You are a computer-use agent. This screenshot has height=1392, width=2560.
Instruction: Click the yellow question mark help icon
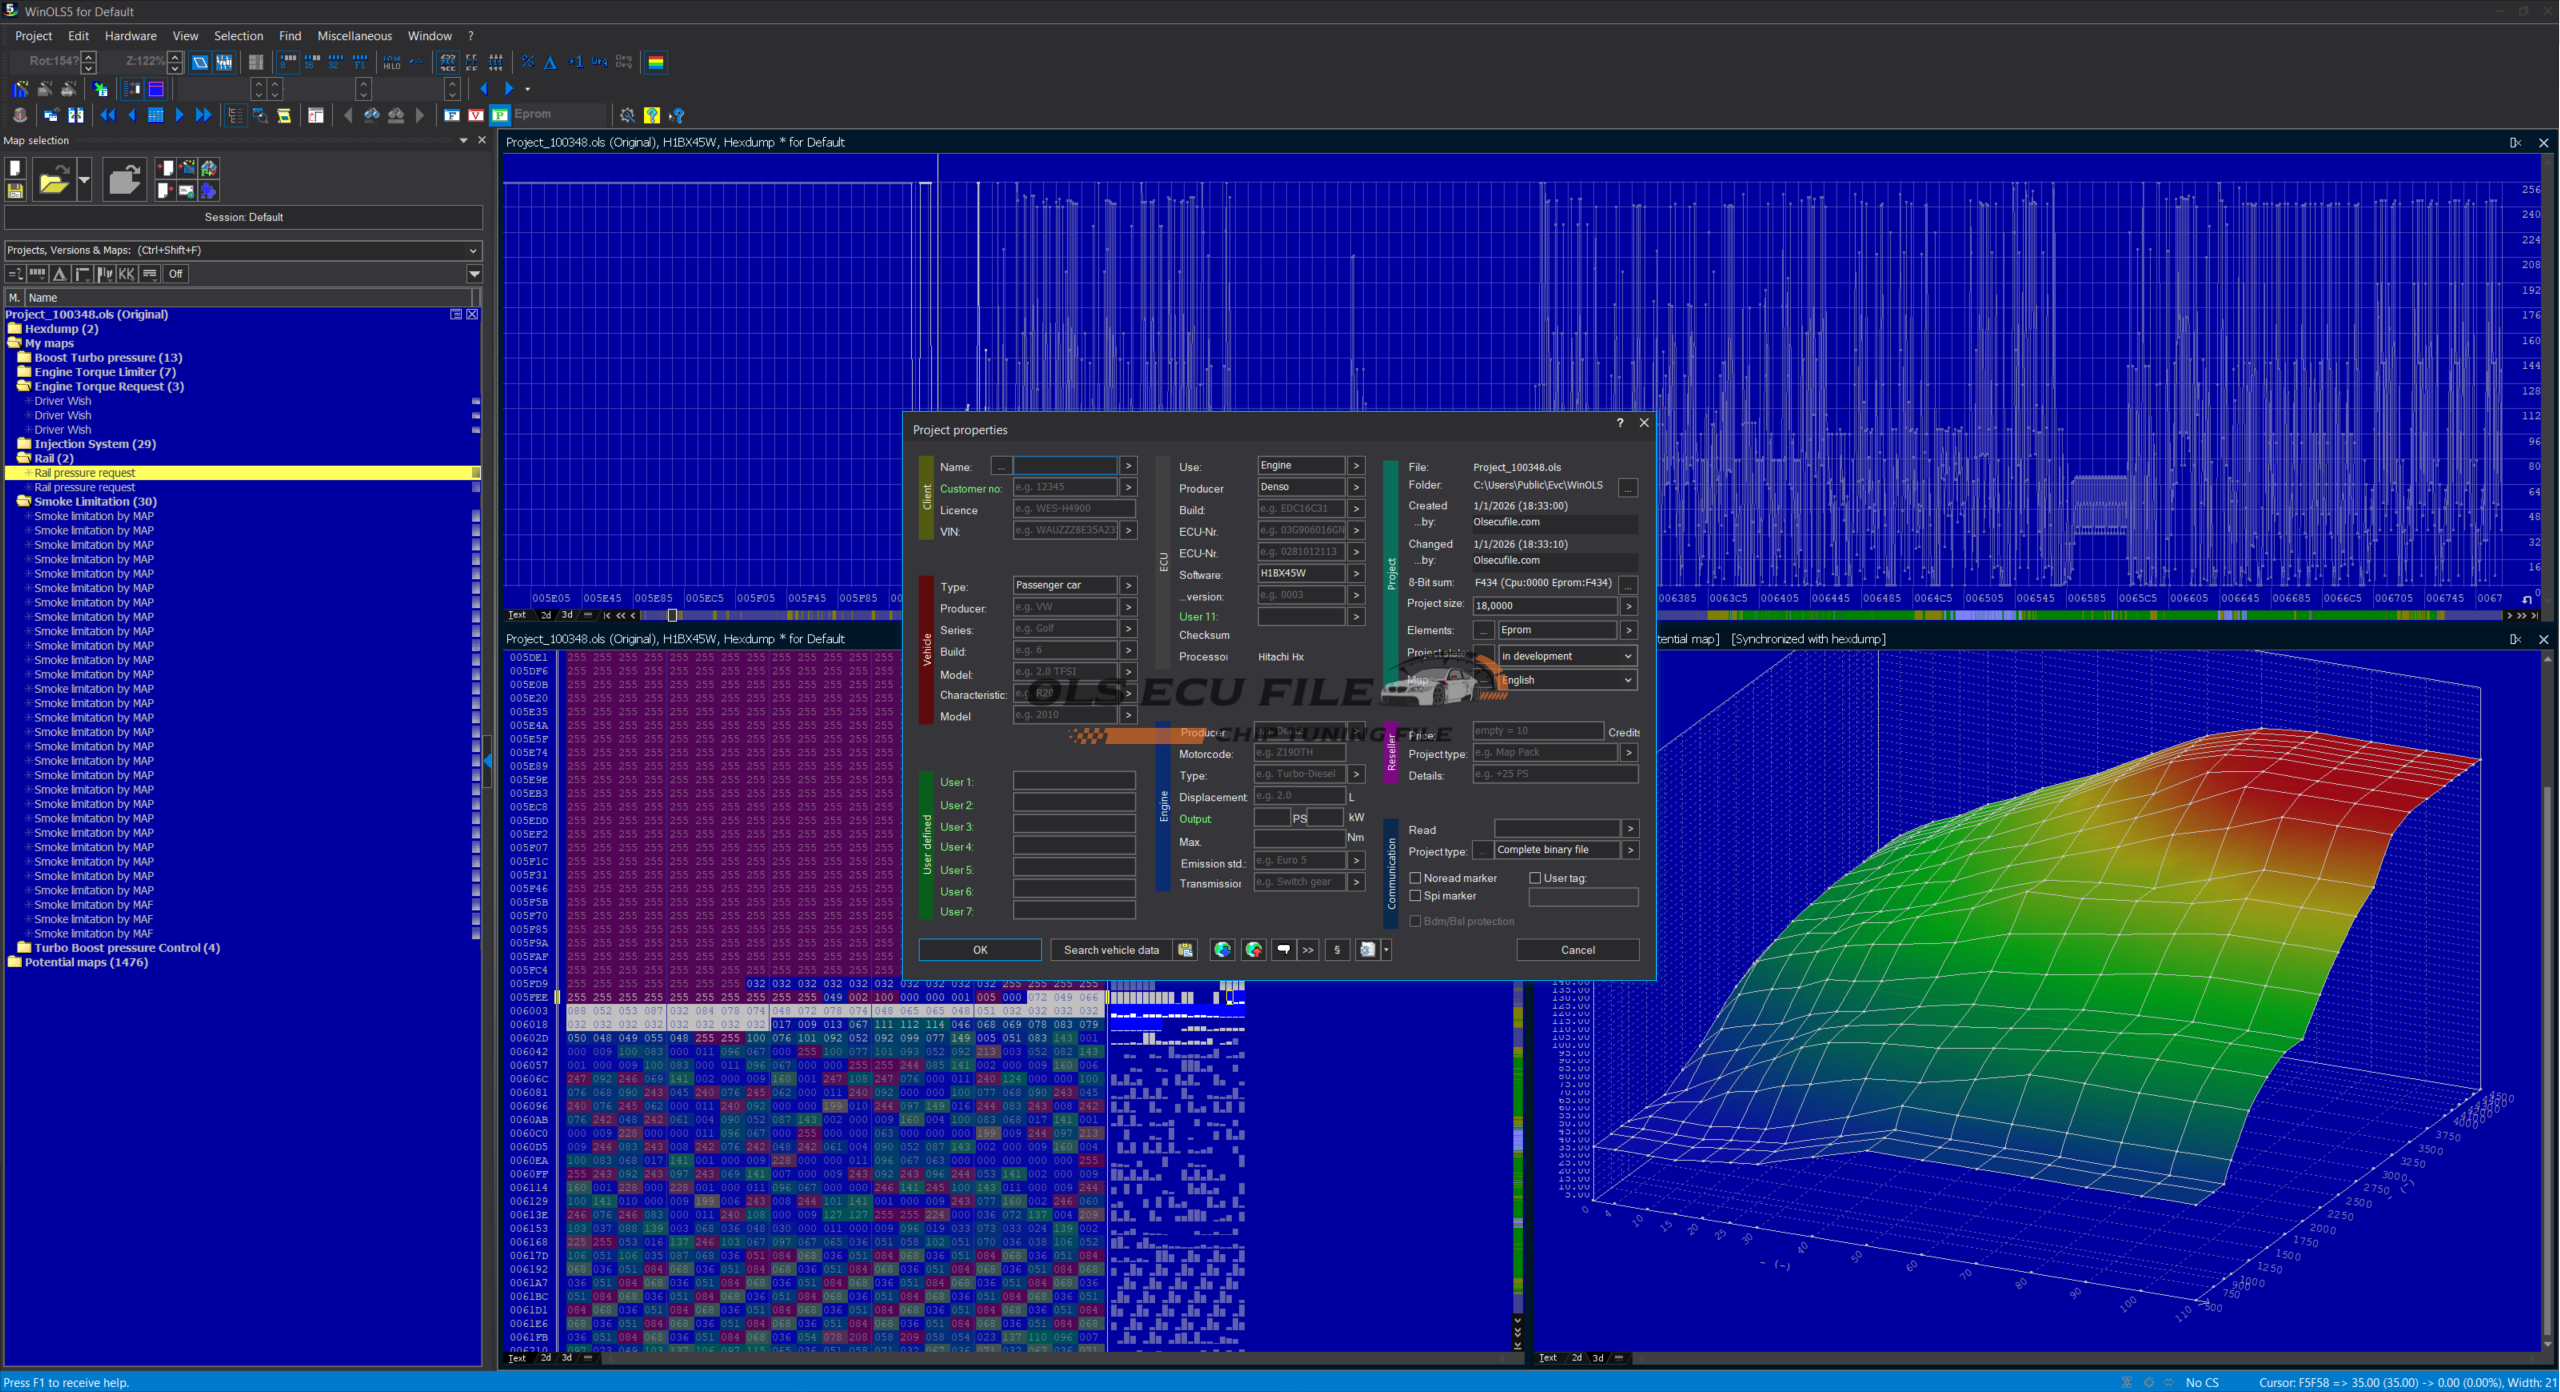(652, 115)
